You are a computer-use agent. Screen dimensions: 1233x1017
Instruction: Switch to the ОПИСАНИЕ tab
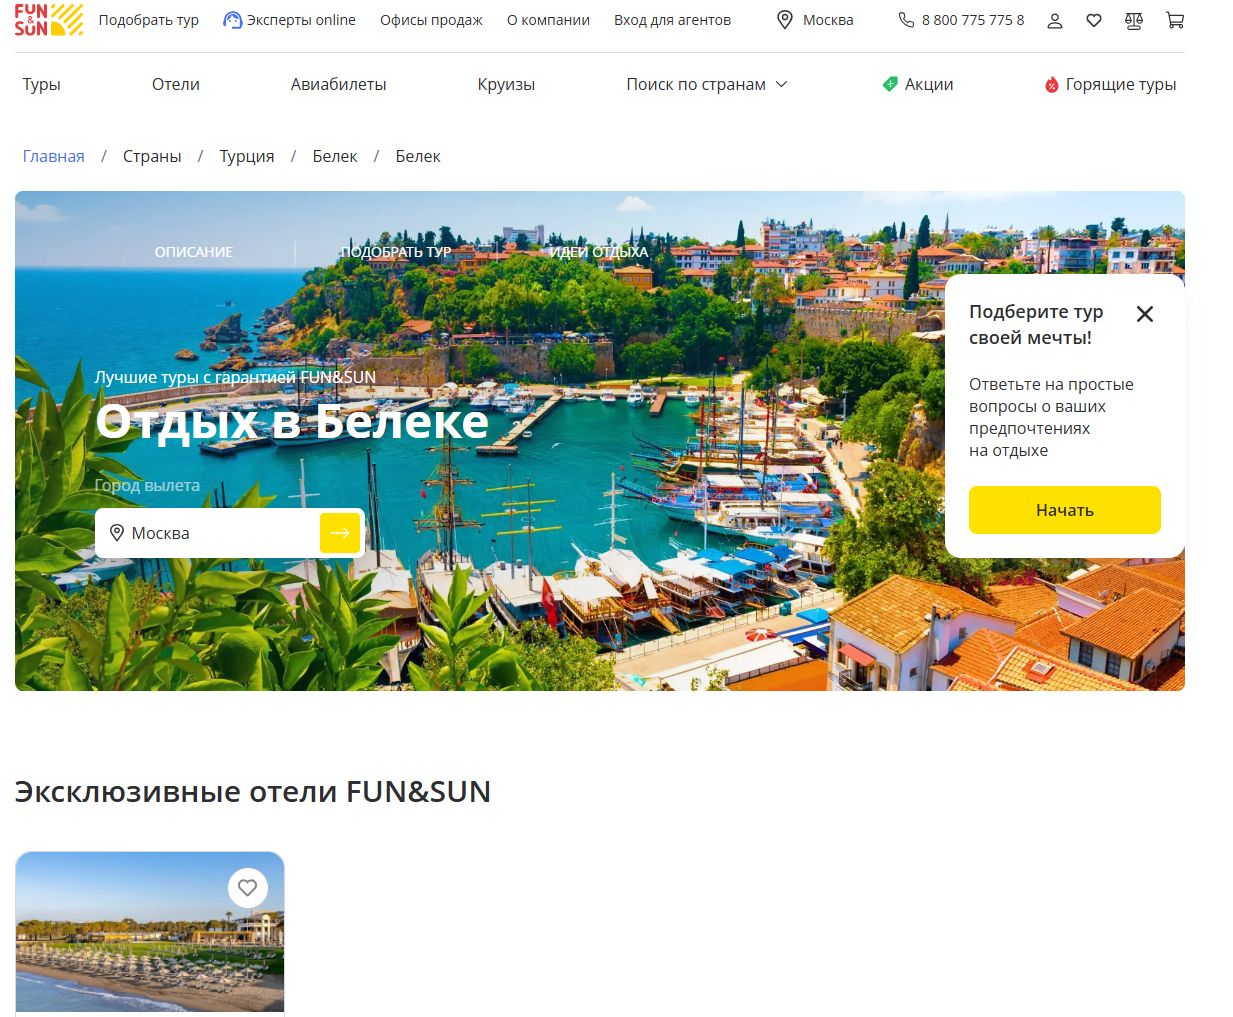[x=194, y=252]
